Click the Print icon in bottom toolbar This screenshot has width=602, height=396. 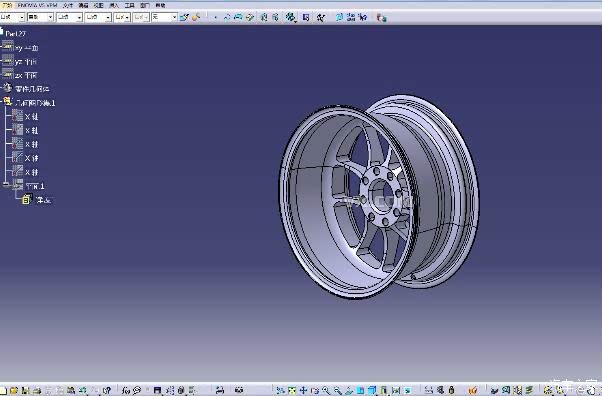click(37, 391)
